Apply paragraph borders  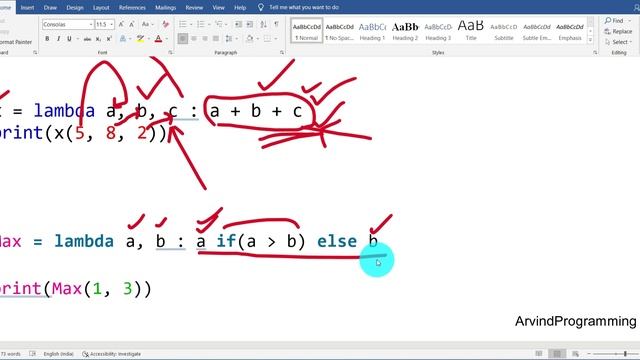[x=267, y=39]
